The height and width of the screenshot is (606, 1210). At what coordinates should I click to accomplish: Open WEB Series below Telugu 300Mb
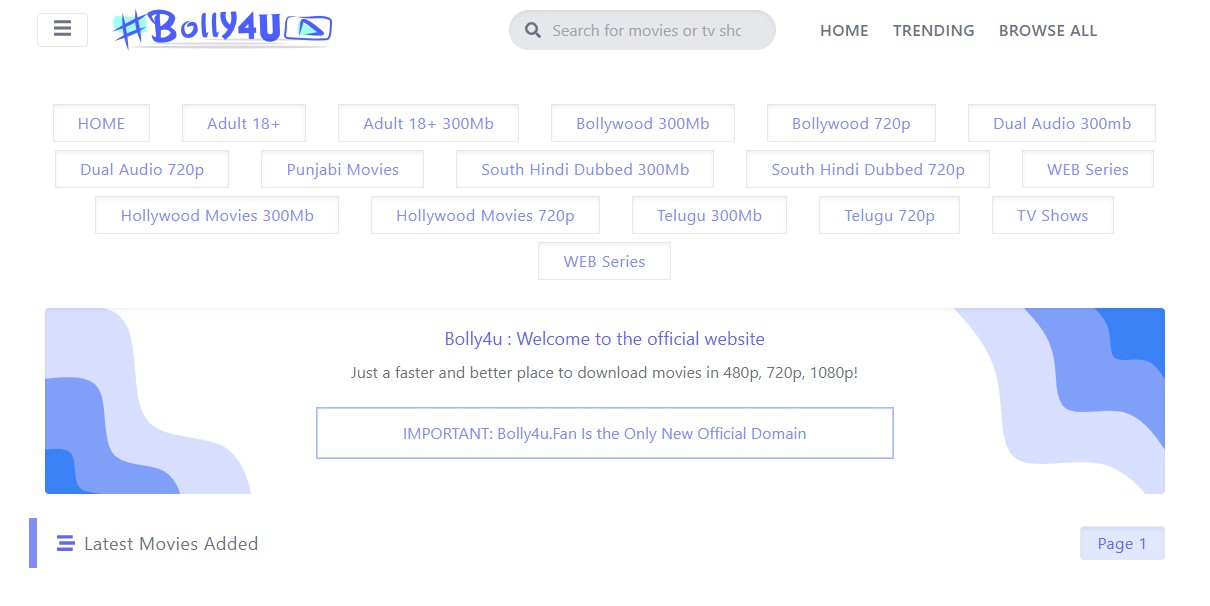click(604, 261)
